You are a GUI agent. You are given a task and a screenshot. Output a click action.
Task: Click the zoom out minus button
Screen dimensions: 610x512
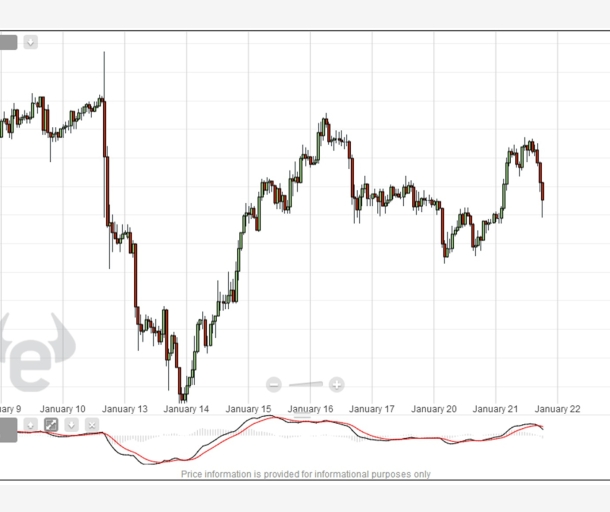pos(273,385)
